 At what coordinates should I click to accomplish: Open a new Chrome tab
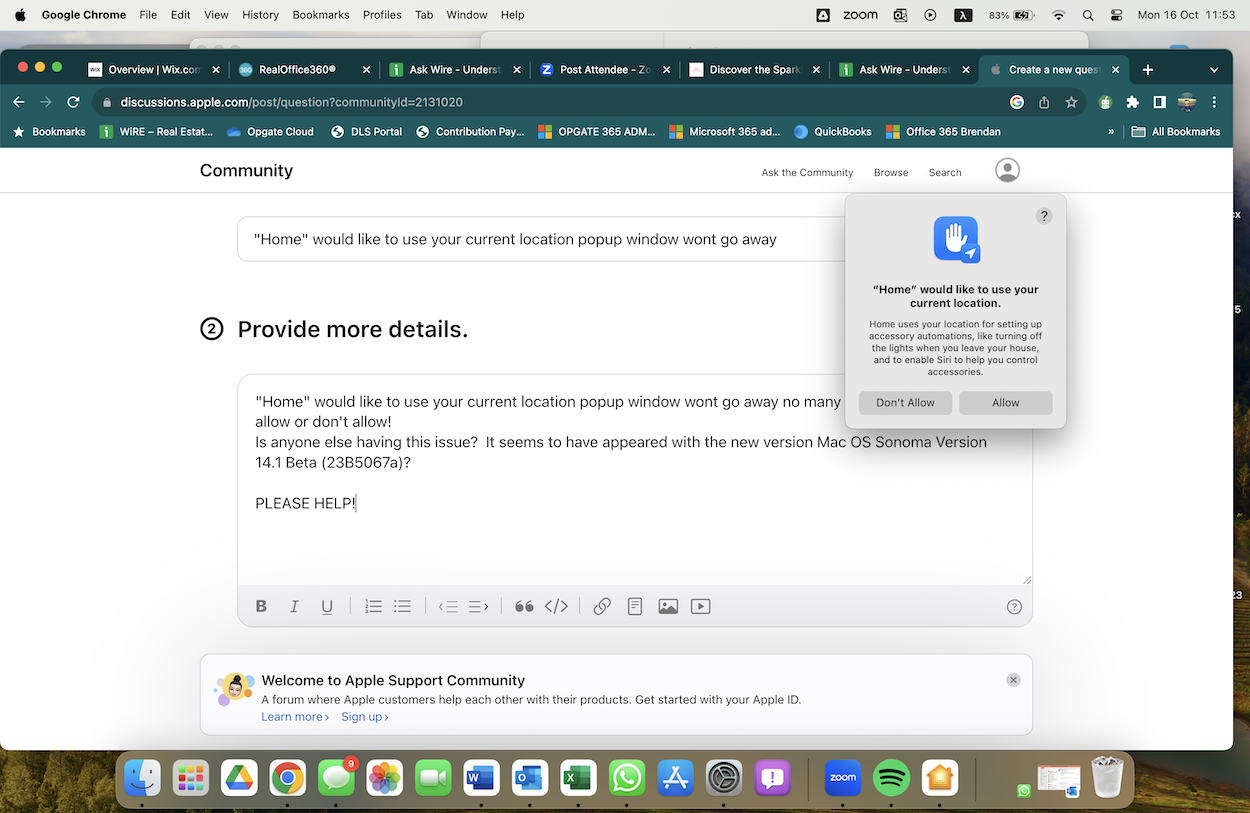click(1148, 70)
